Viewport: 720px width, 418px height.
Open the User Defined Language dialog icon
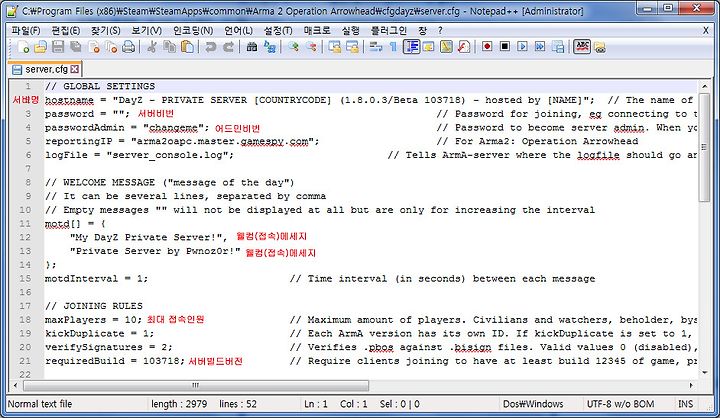428,47
